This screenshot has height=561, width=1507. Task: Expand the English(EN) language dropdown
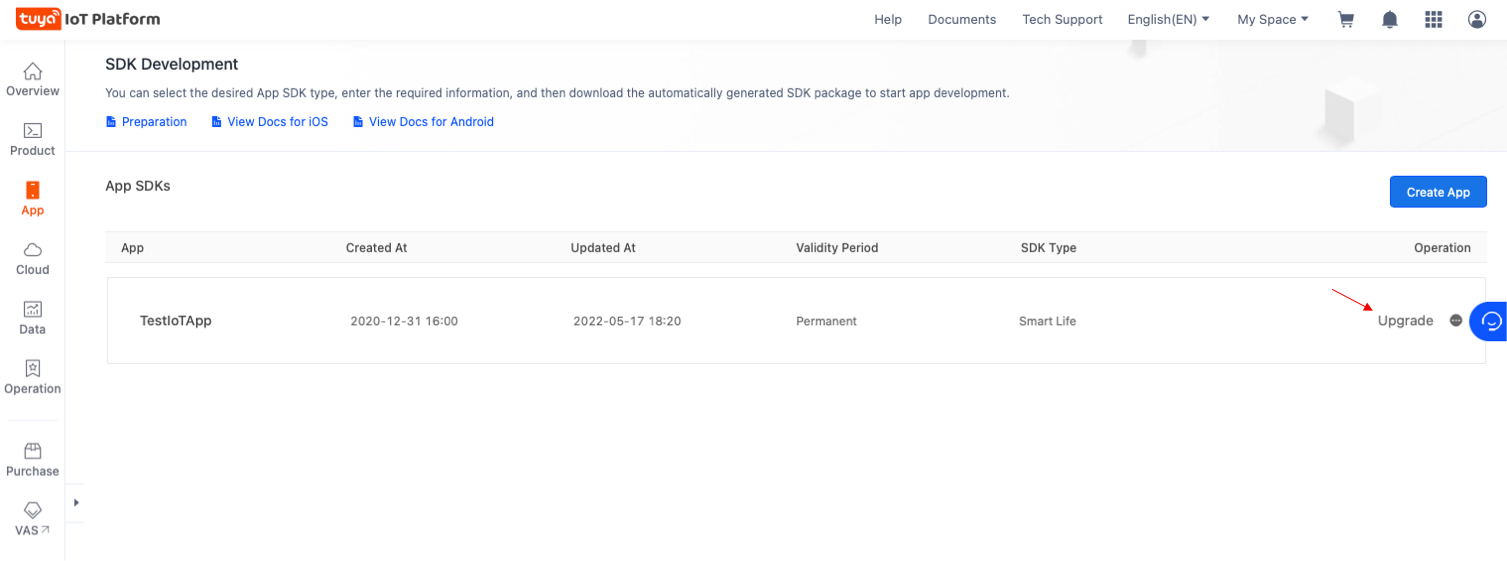coord(1168,19)
